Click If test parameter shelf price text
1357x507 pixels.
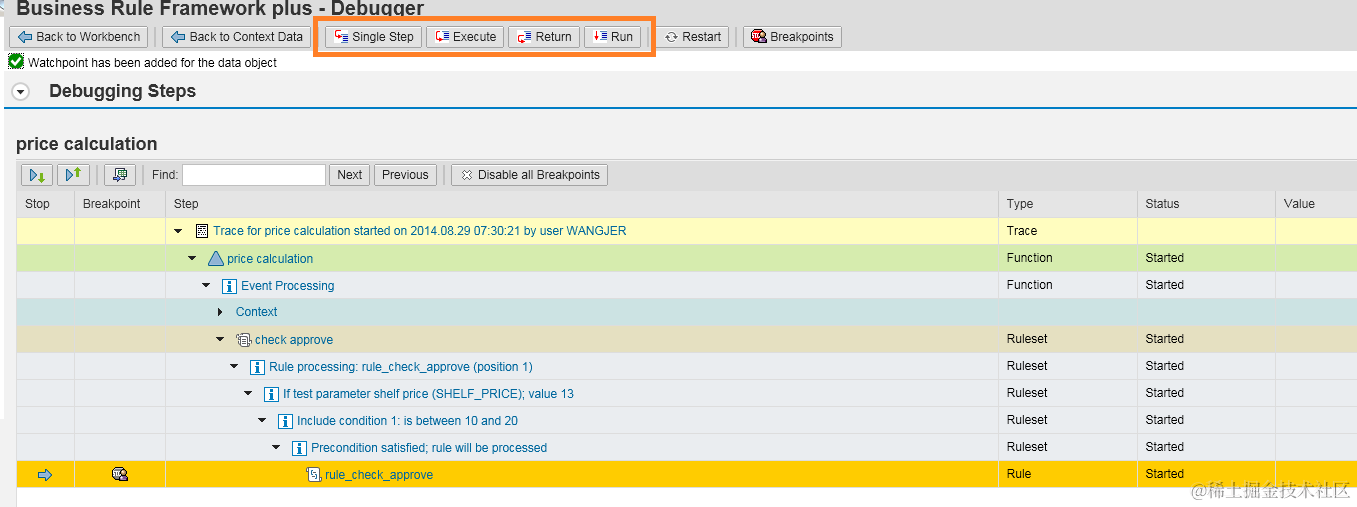(428, 394)
